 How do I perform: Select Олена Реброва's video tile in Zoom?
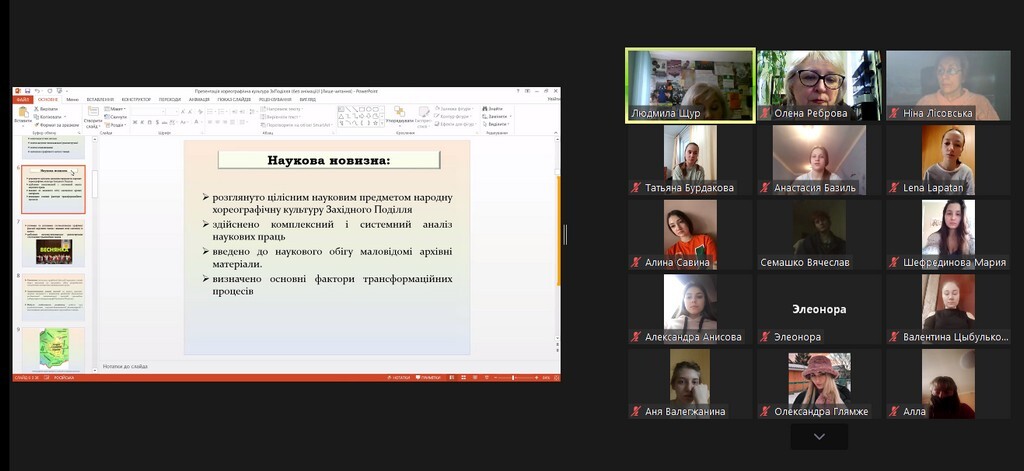819,85
